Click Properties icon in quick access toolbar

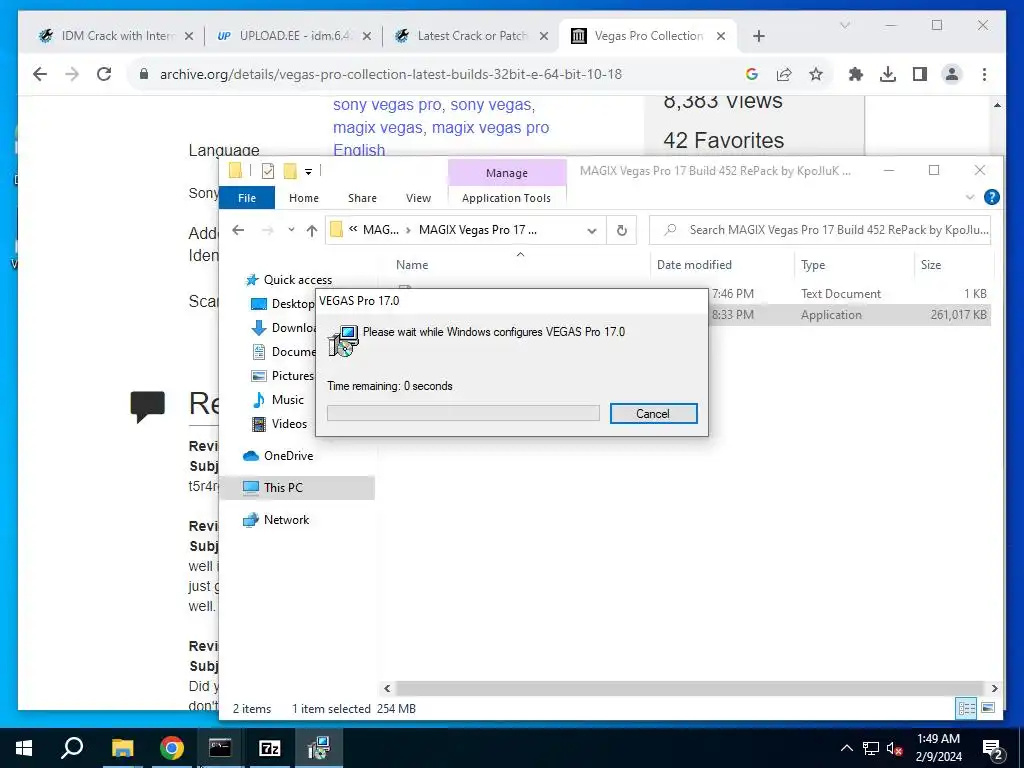click(268, 171)
